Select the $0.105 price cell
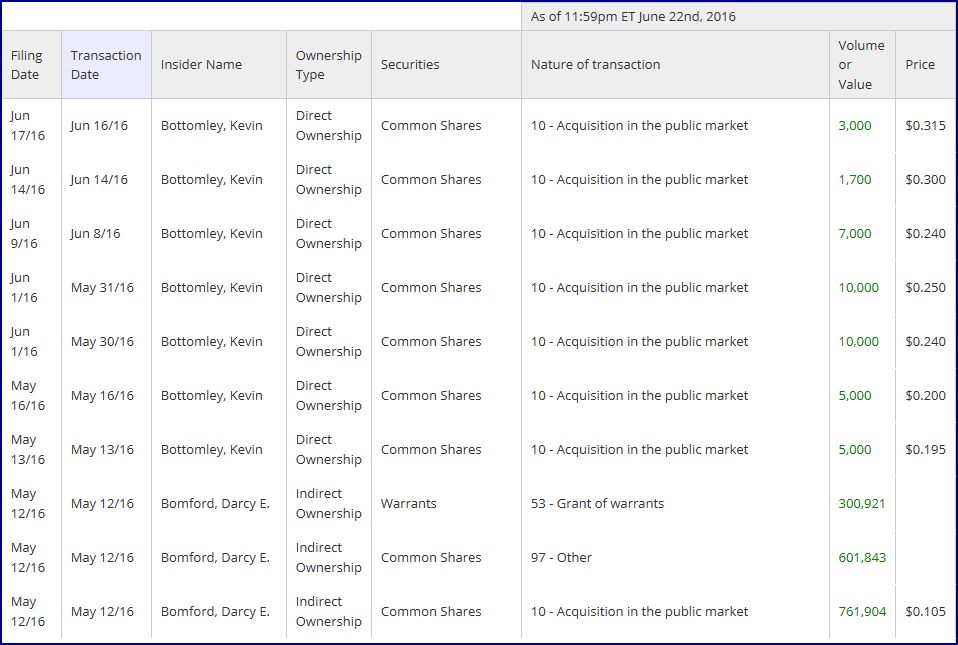958x645 pixels. 925,612
